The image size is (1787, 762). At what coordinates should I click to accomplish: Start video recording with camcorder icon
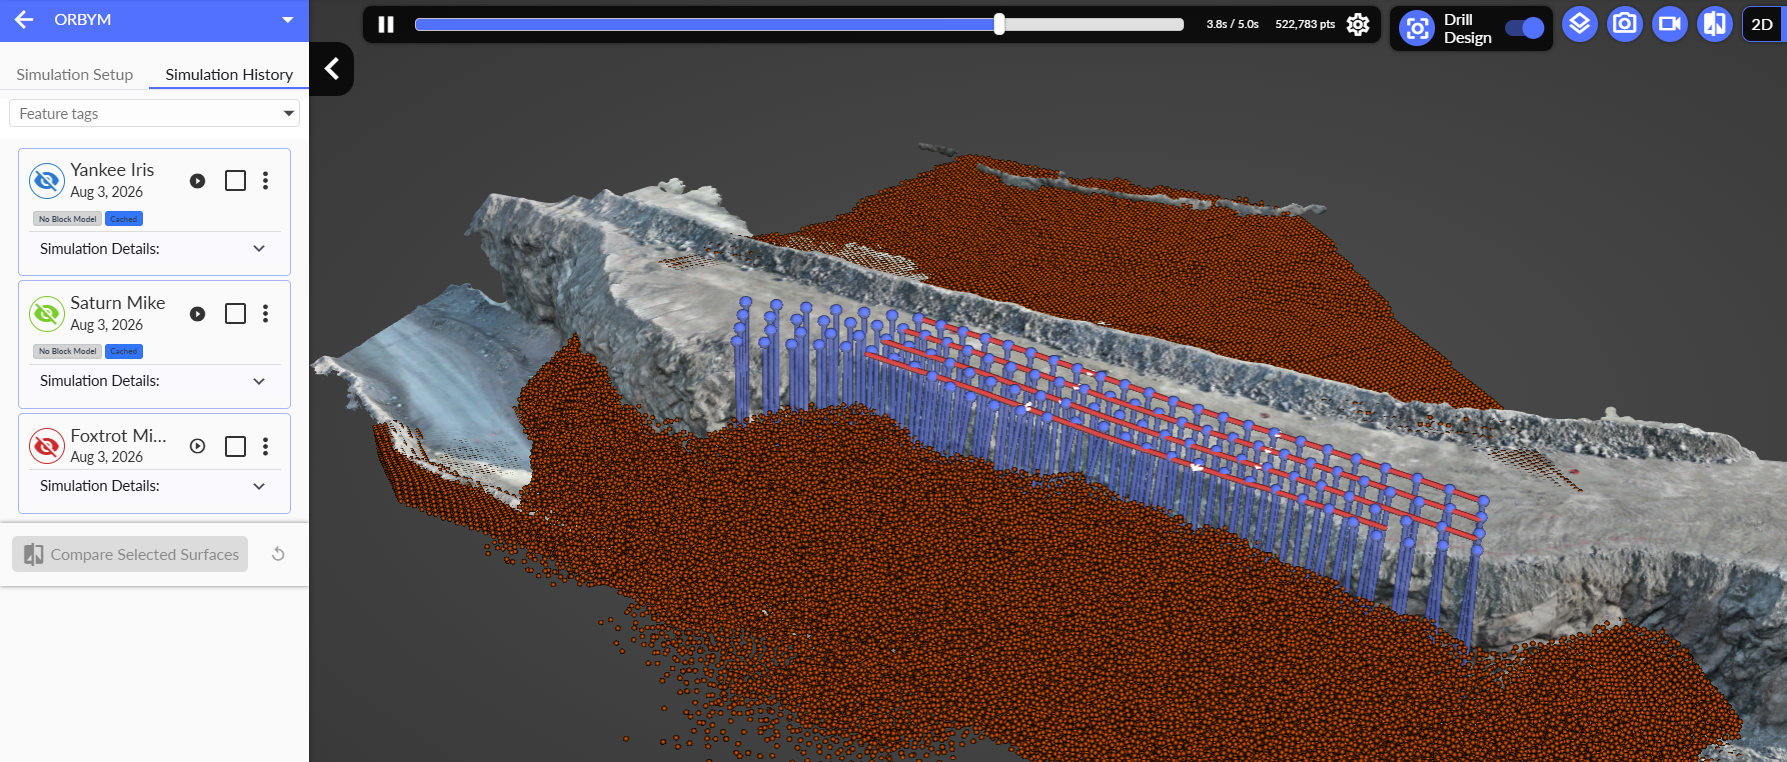1670,24
